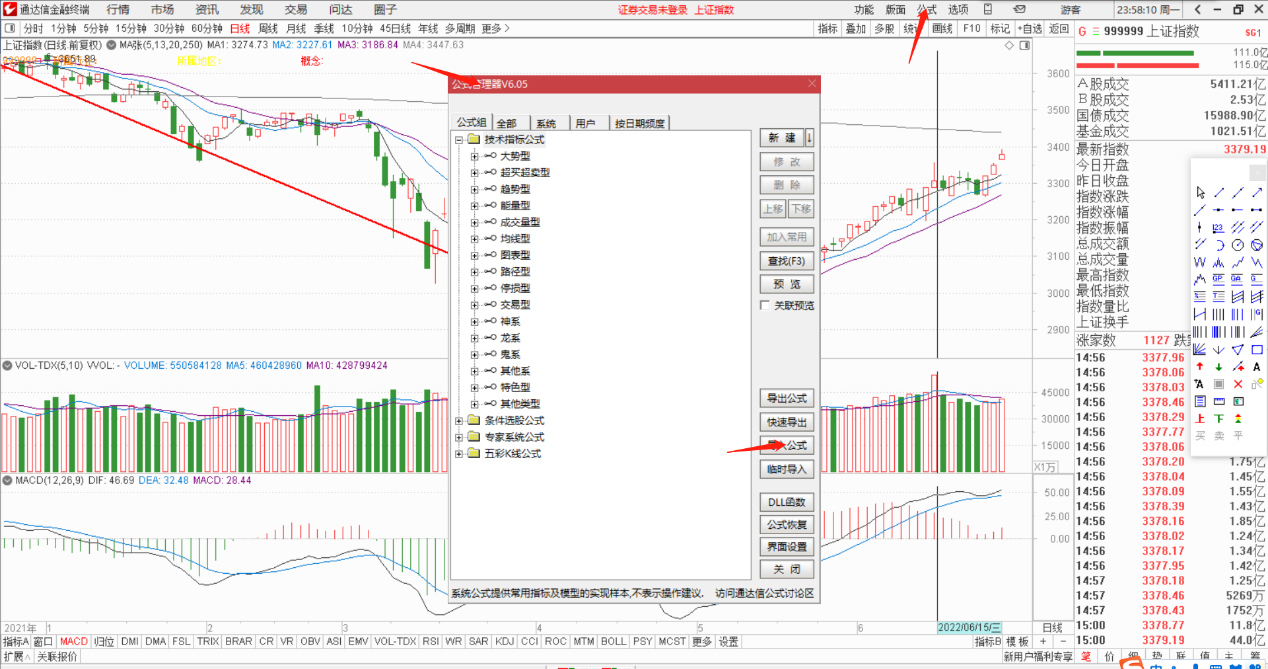Open the 公式 menu
The height and width of the screenshot is (669, 1268).
[927, 9]
